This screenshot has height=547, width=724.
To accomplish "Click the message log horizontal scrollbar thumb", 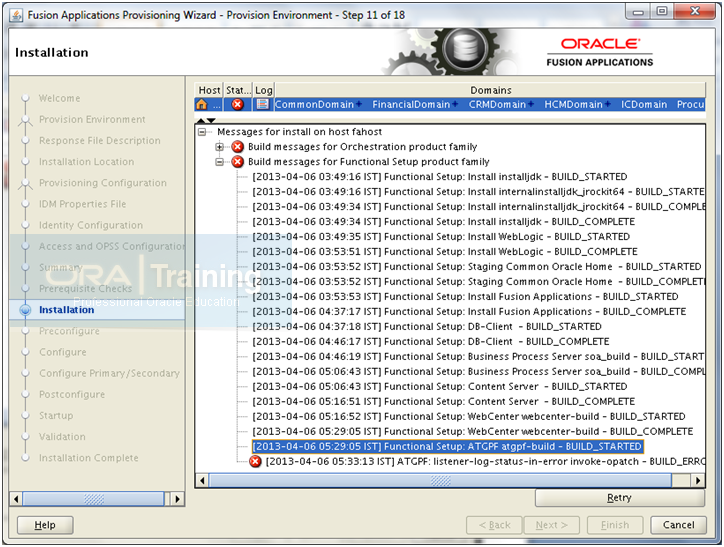I will (440, 481).
